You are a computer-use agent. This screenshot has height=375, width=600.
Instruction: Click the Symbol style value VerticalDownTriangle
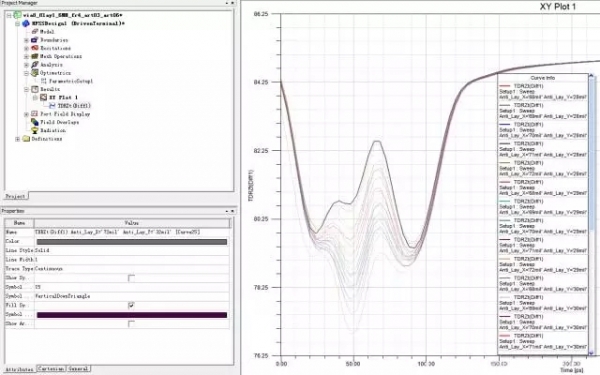coord(62,296)
